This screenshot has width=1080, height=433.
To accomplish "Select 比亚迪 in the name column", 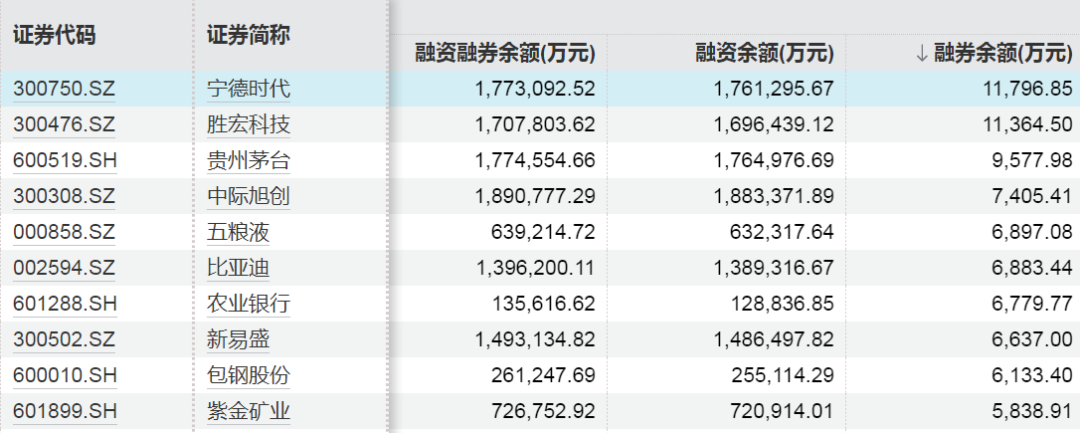I will click(238, 269).
